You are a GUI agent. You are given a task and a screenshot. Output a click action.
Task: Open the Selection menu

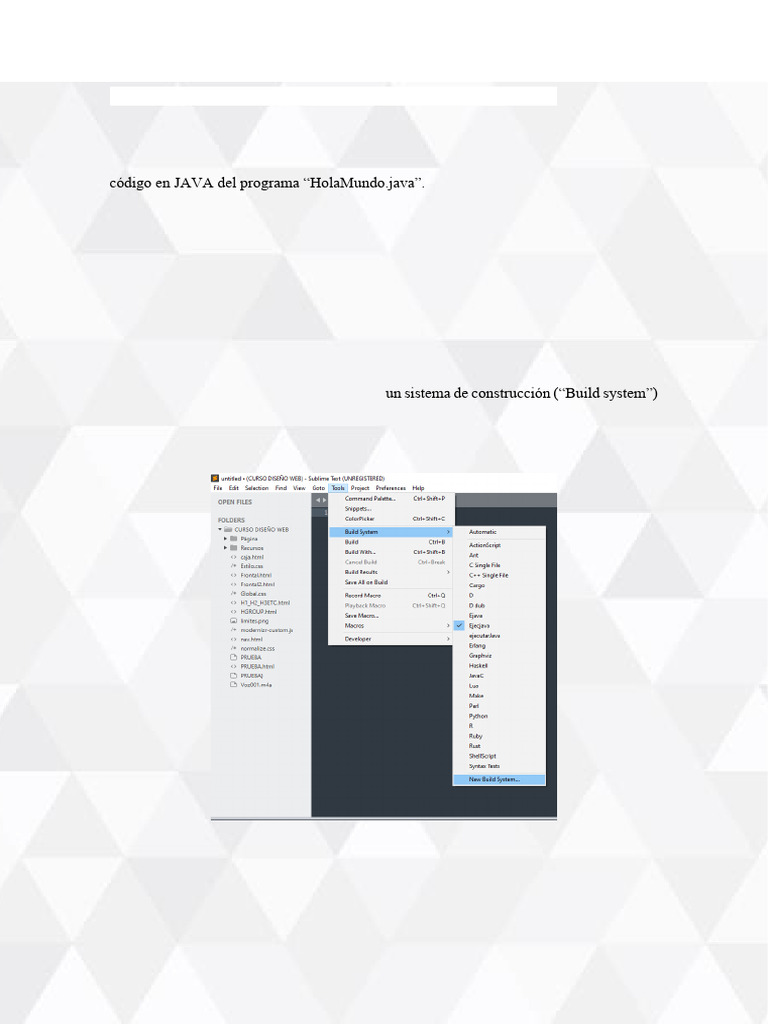(257, 488)
